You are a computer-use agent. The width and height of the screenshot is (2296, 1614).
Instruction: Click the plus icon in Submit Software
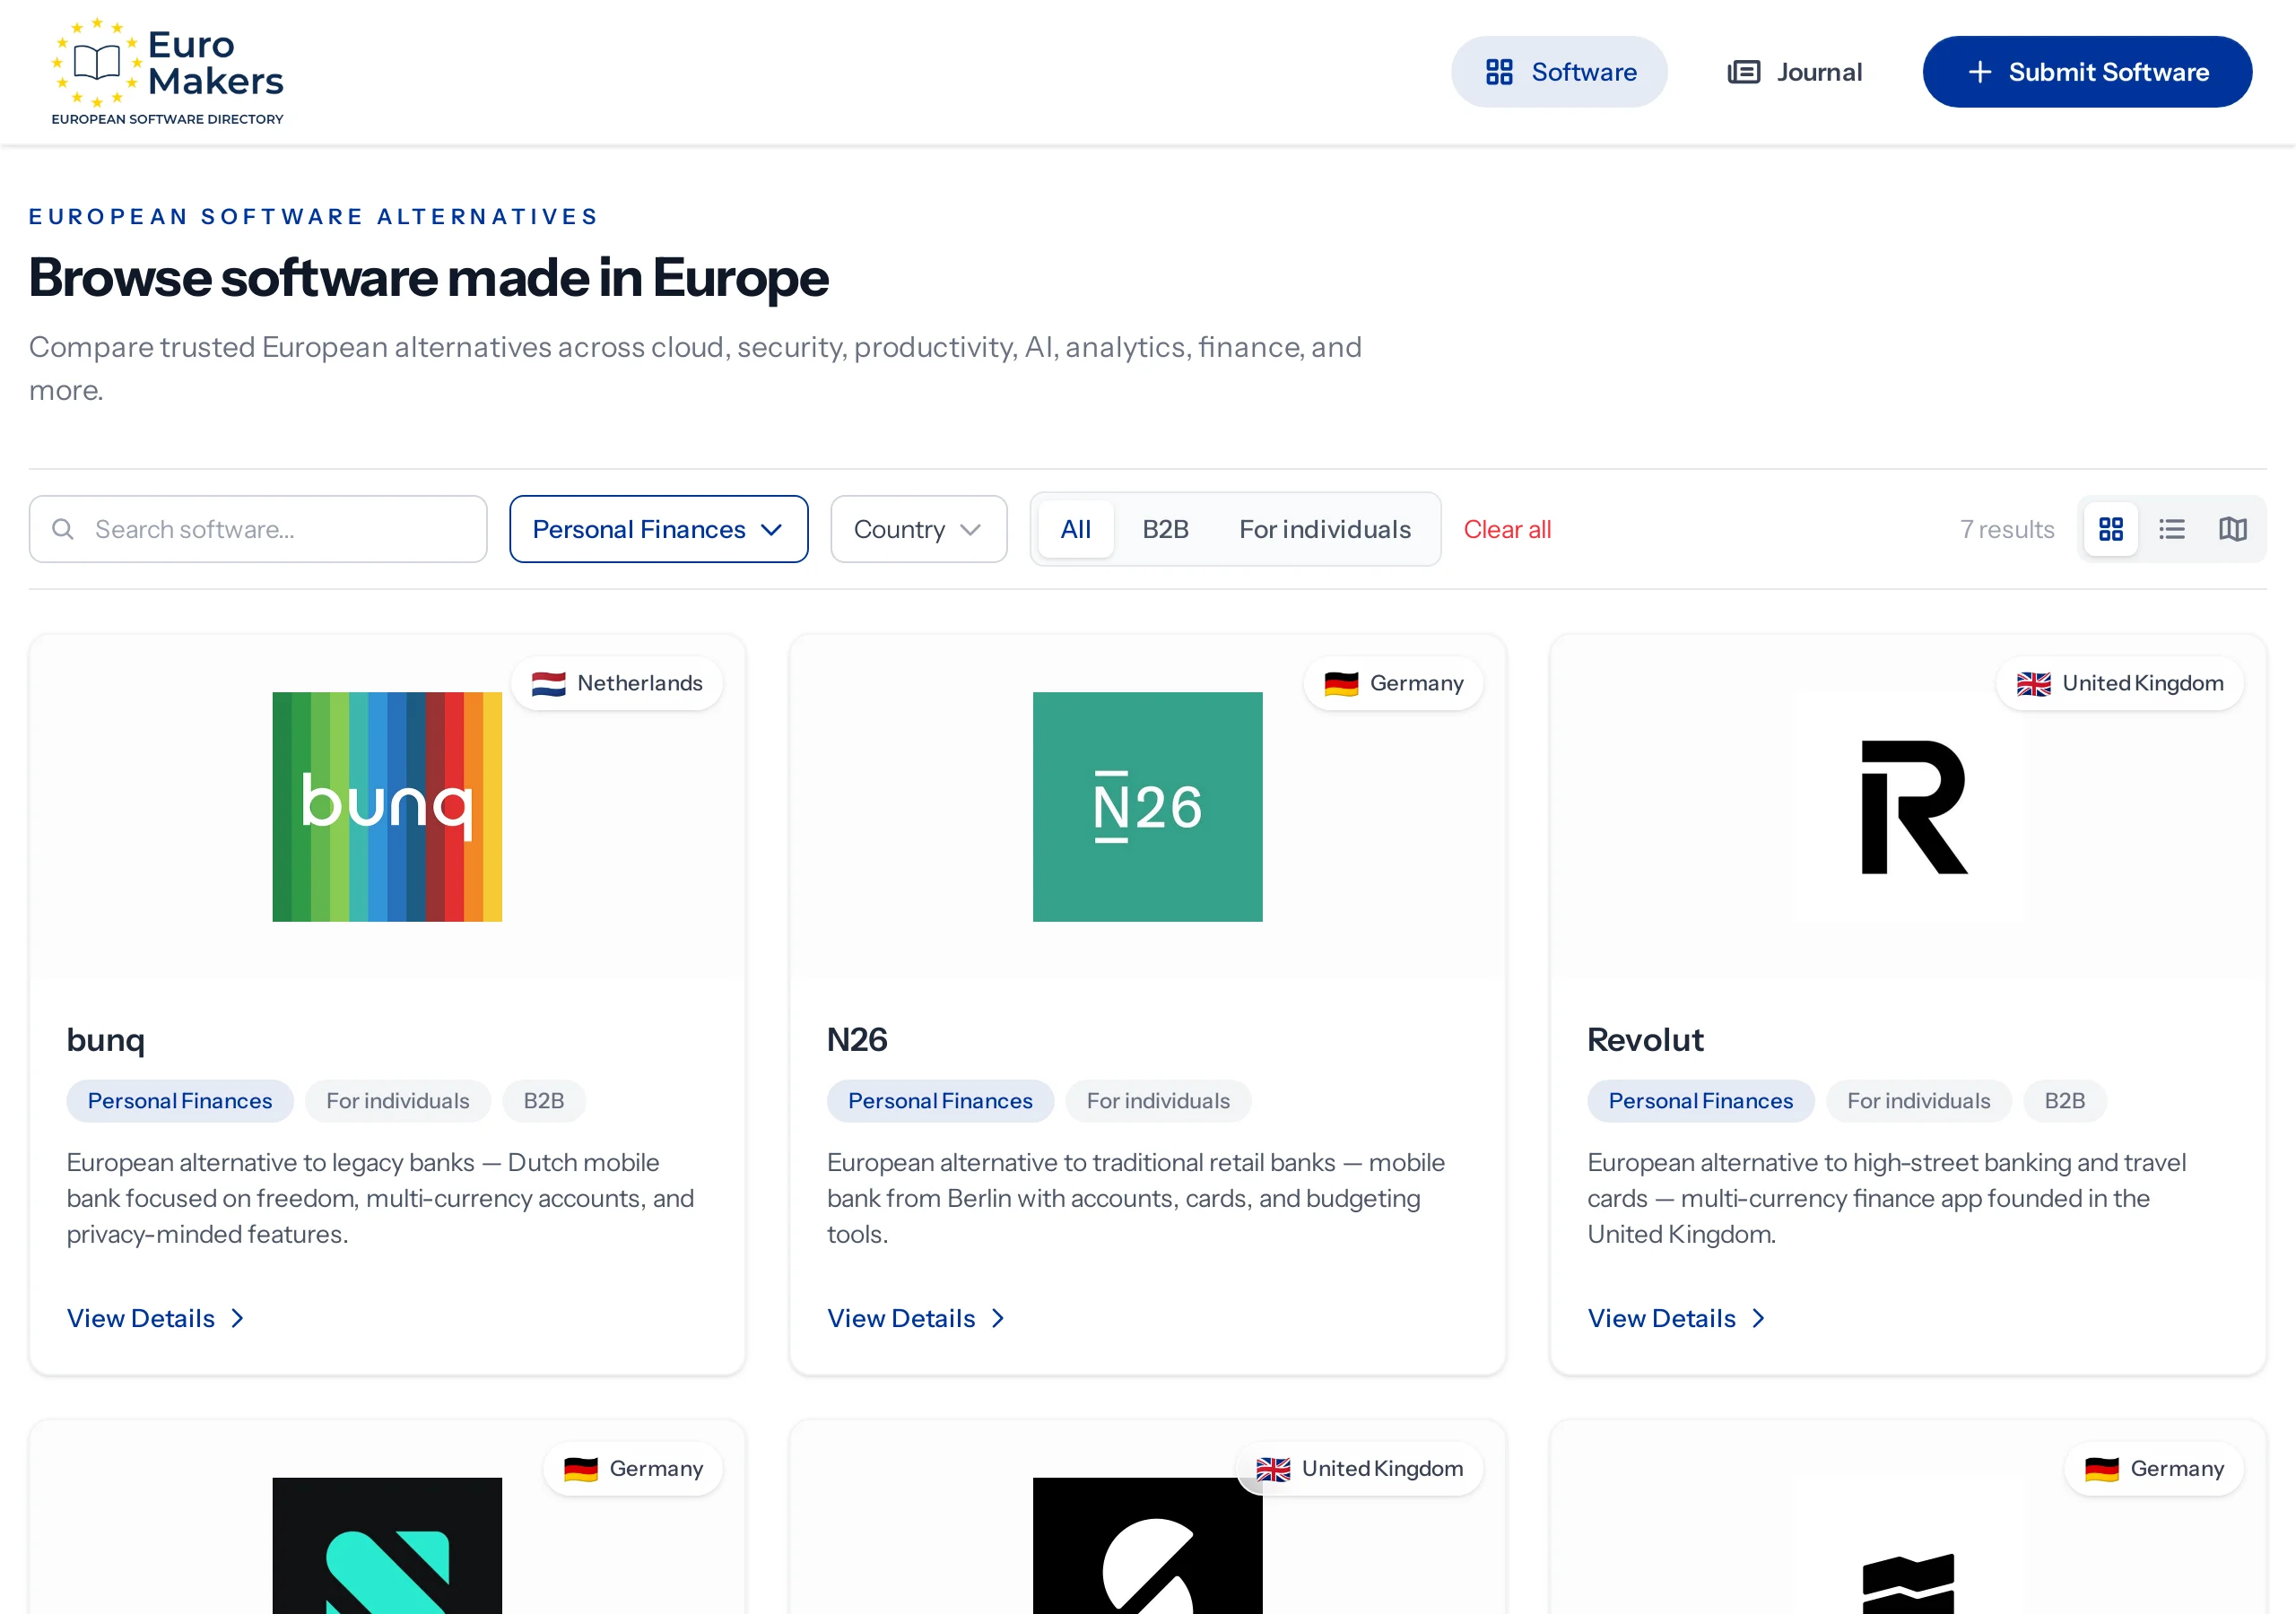[x=1980, y=72]
